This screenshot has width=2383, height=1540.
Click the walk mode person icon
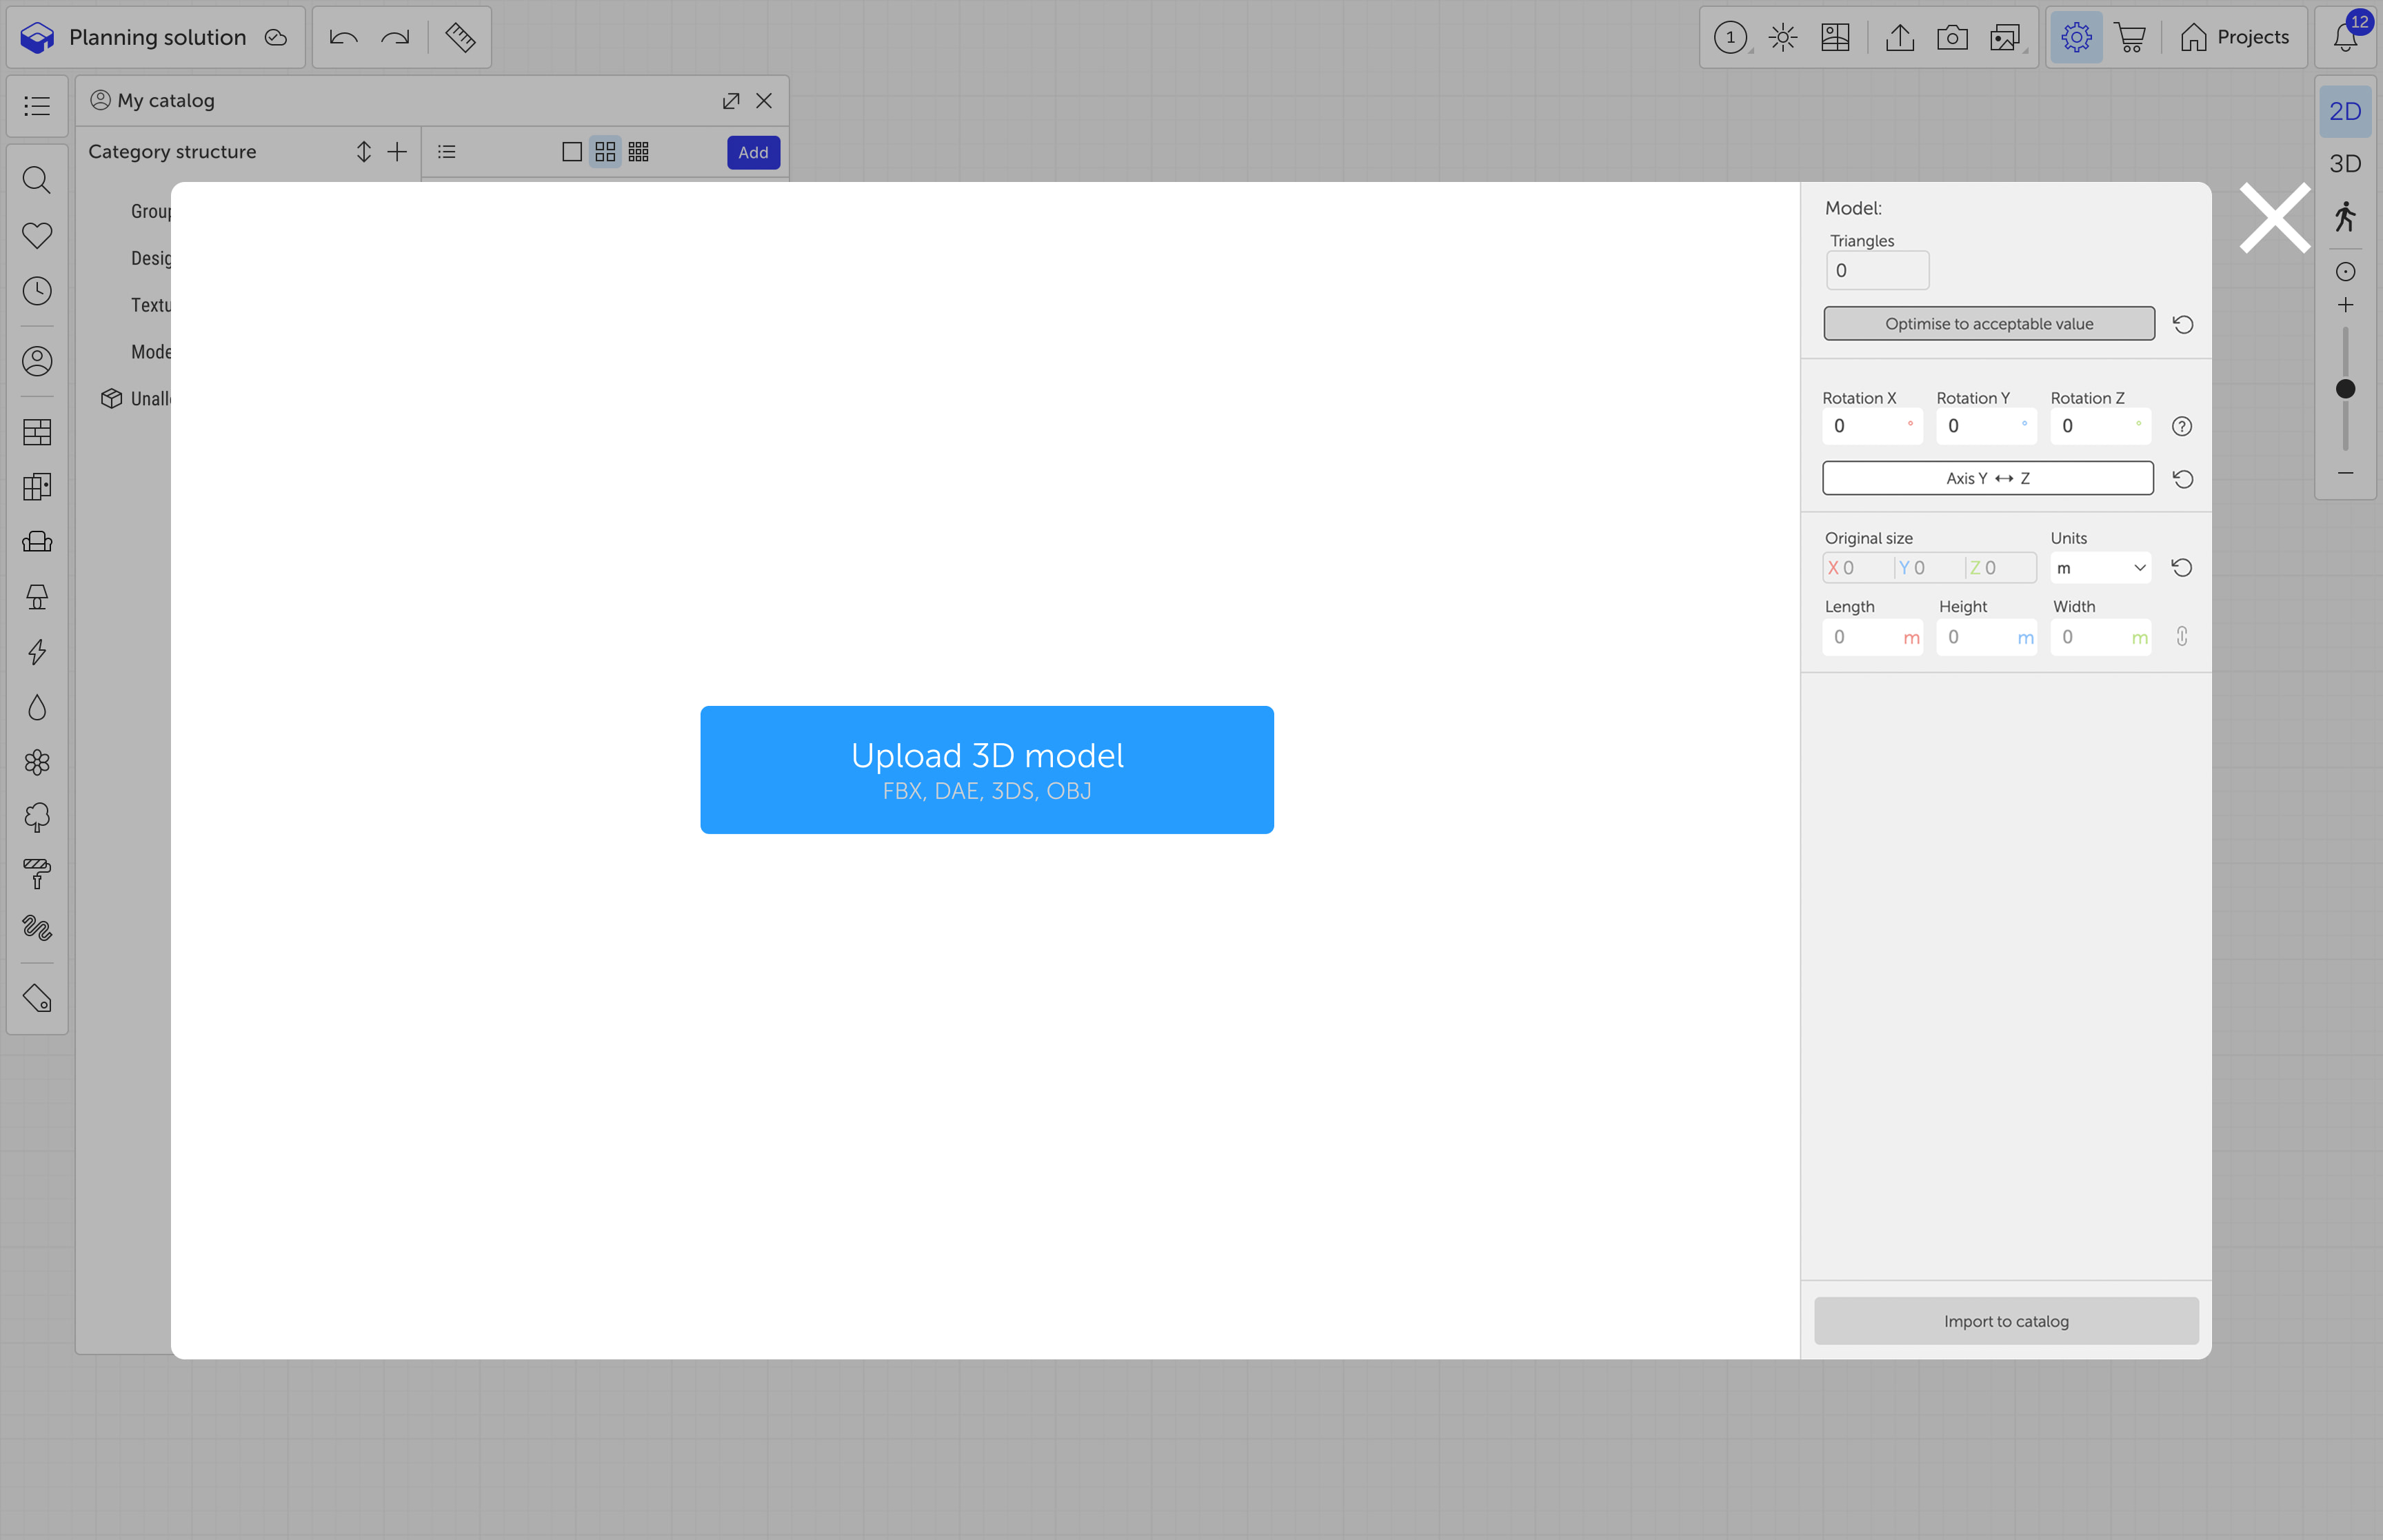2345,216
